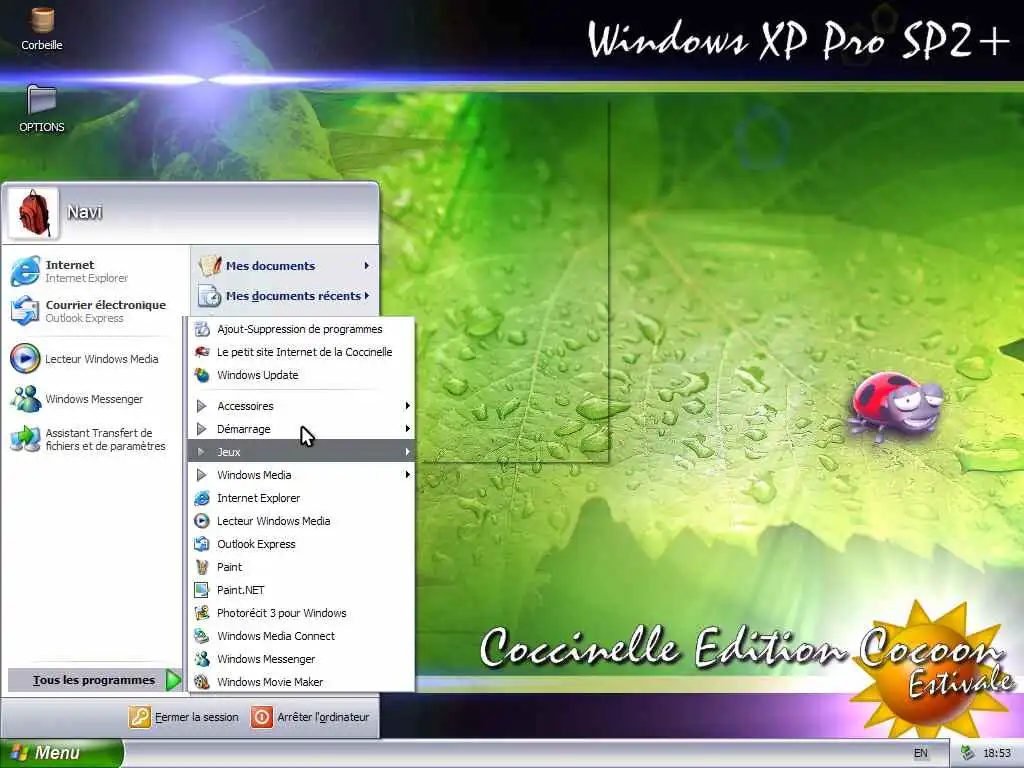Choose Le petit site Internet de la Coccinelle

click(x=301, y=352)
